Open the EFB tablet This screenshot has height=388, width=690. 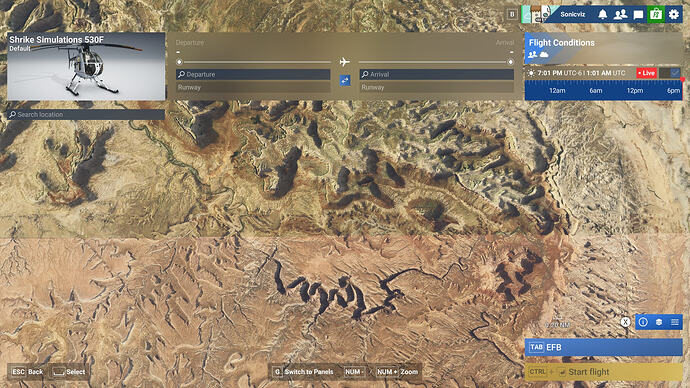(603, 347)
